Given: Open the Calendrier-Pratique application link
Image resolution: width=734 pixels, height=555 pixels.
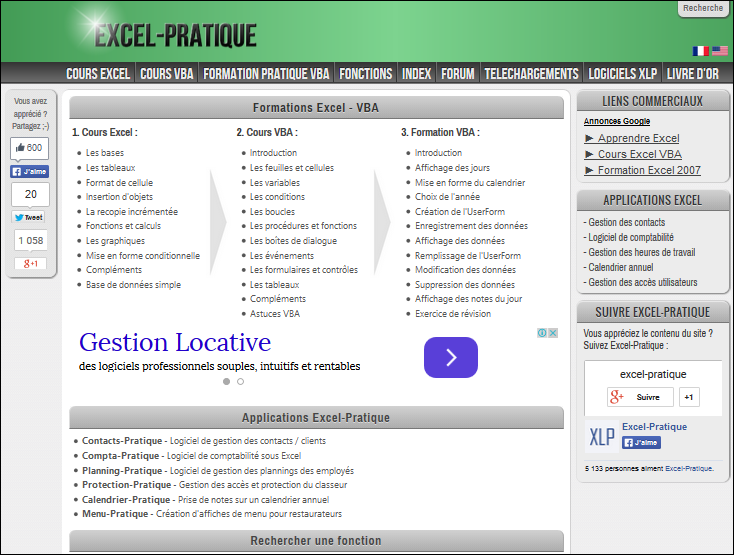Looking at the screenshot, I should tap(126, 500).
